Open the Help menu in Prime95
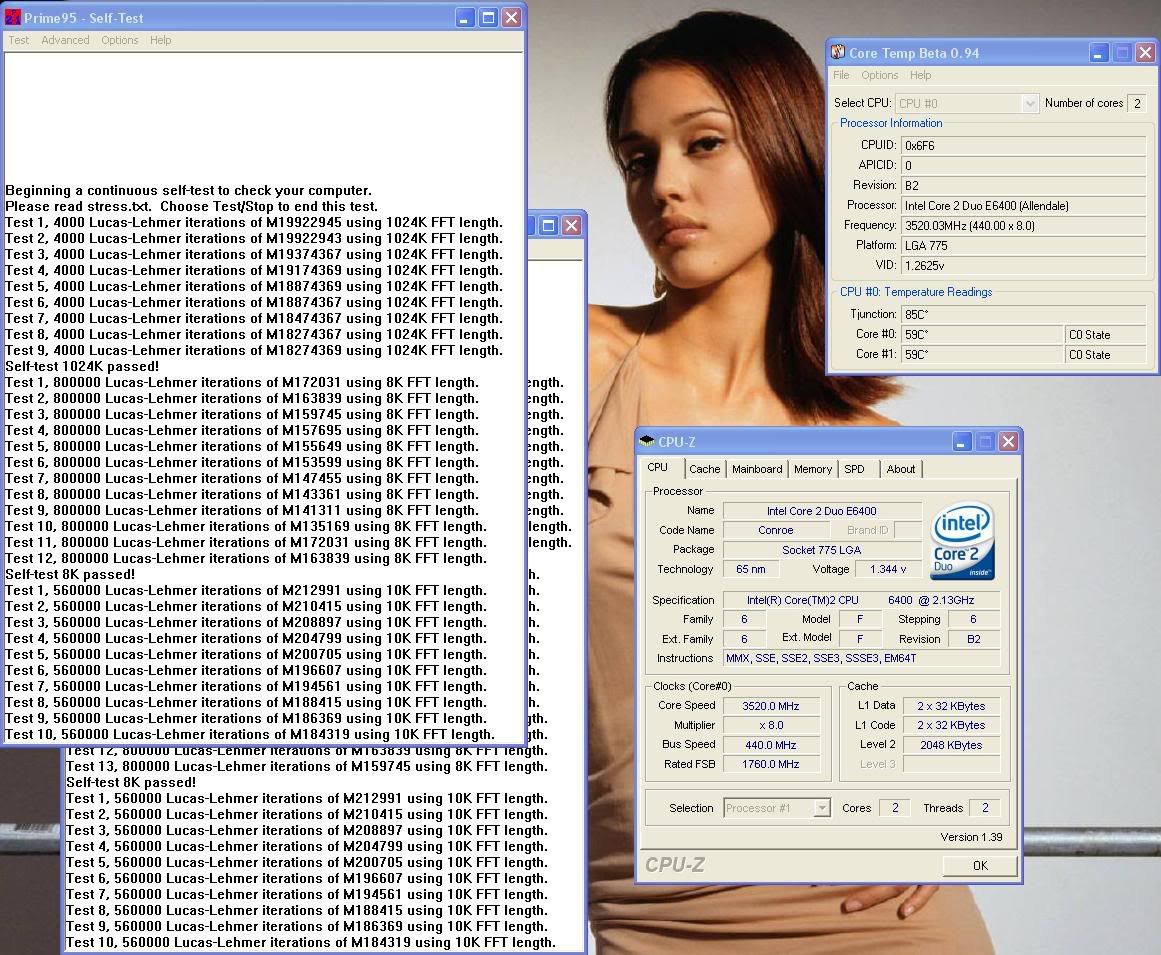The height and width of the screenshot is (955, 1161). coord(161,40)
